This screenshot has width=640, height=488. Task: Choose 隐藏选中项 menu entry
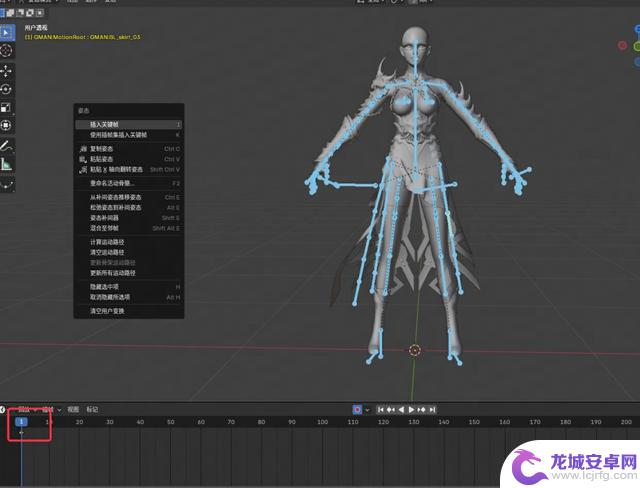pyautogui.click(x=129, y=287)
